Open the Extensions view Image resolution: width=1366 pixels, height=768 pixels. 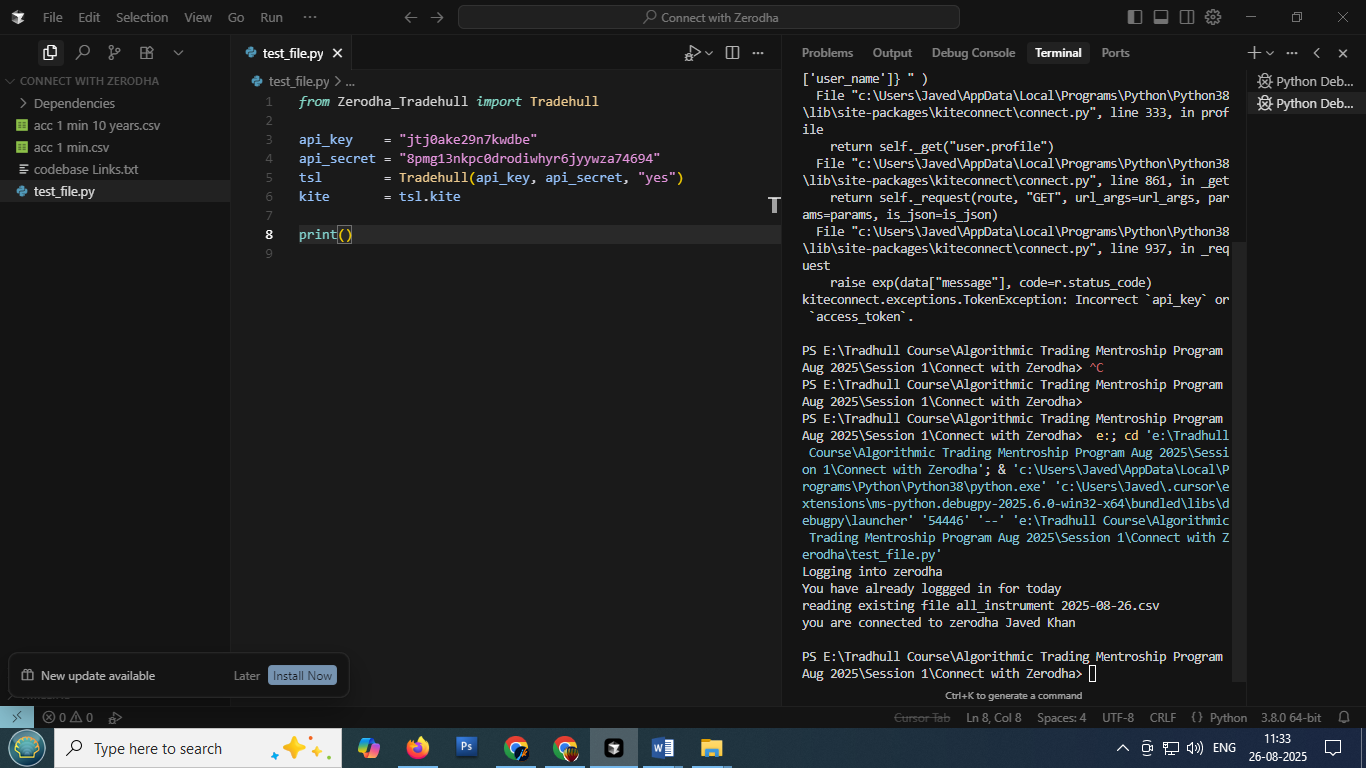(146, 53)
